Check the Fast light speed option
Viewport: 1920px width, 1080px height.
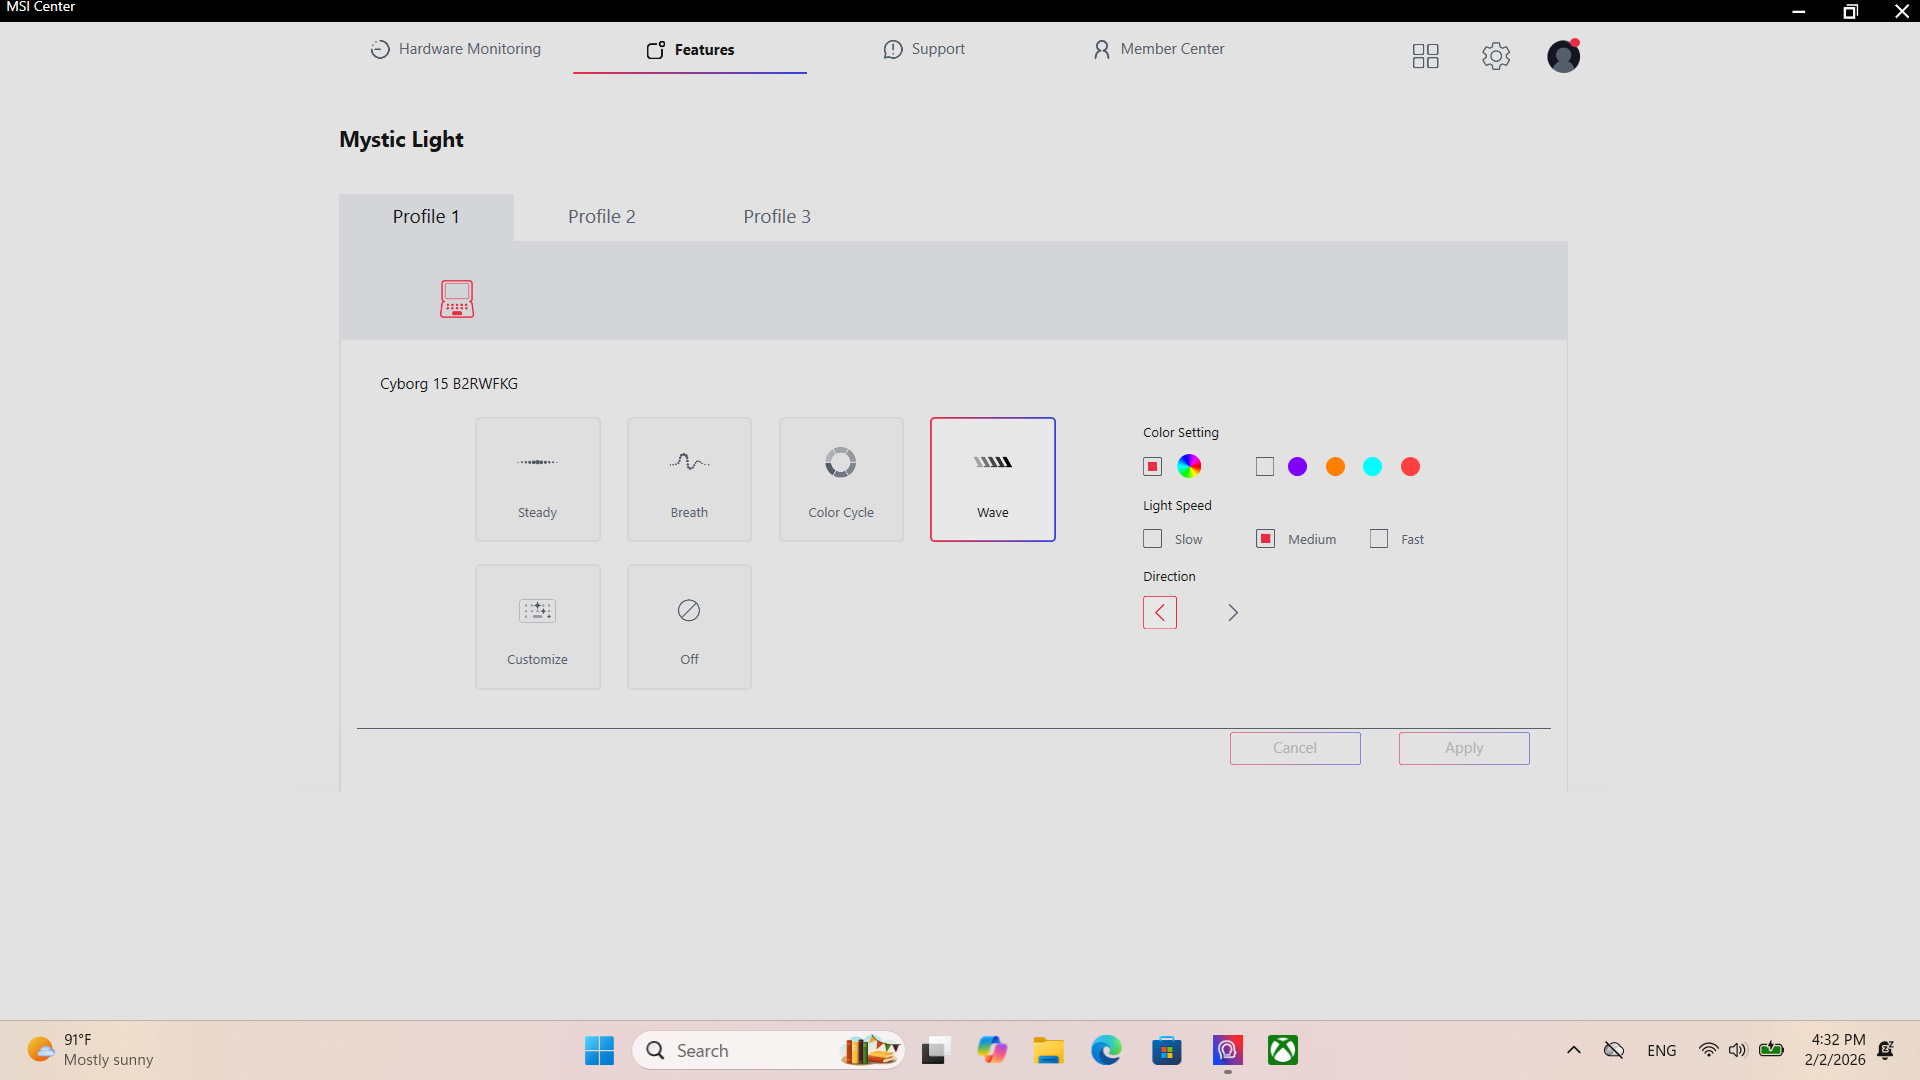pos(1379,539)
